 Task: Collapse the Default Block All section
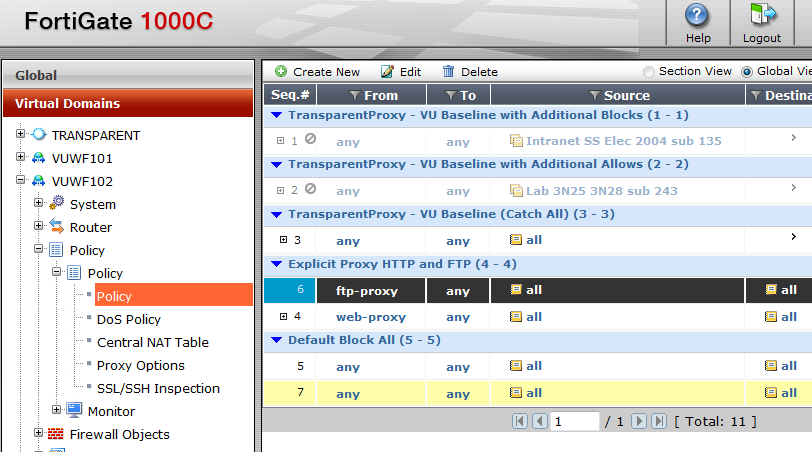(277, 340)
